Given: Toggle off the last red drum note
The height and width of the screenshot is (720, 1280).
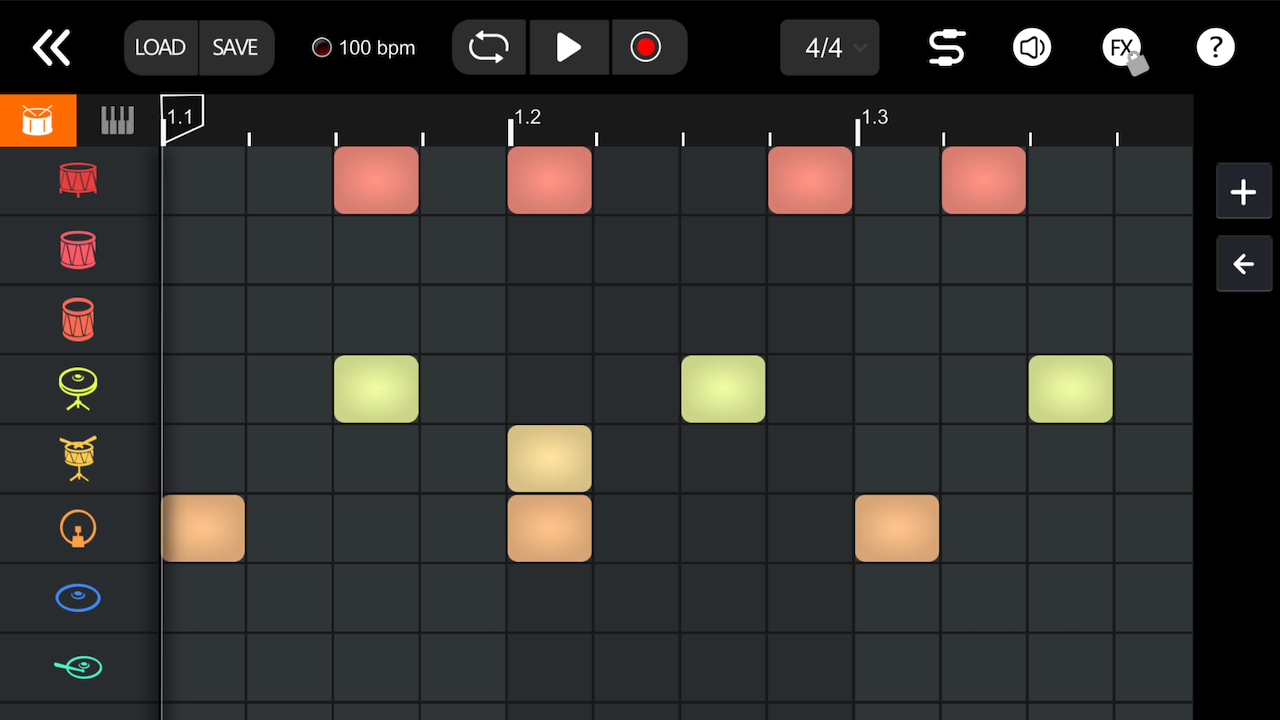Looking at the screenshot, I should [984, 180].
